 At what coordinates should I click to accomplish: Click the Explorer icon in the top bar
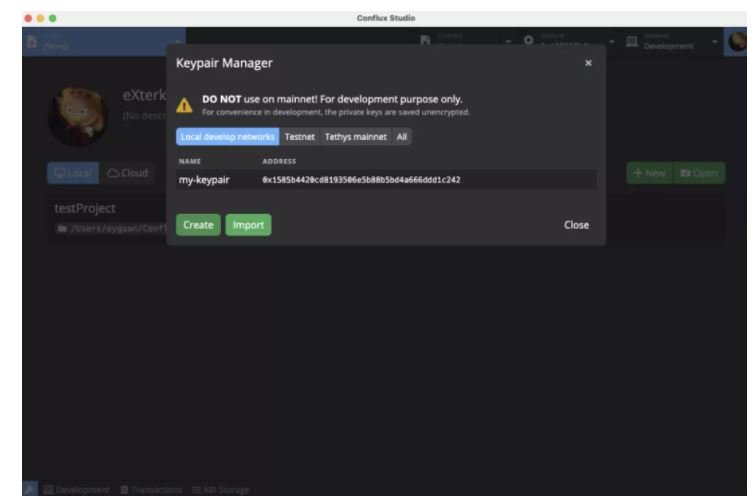[528, 40]
